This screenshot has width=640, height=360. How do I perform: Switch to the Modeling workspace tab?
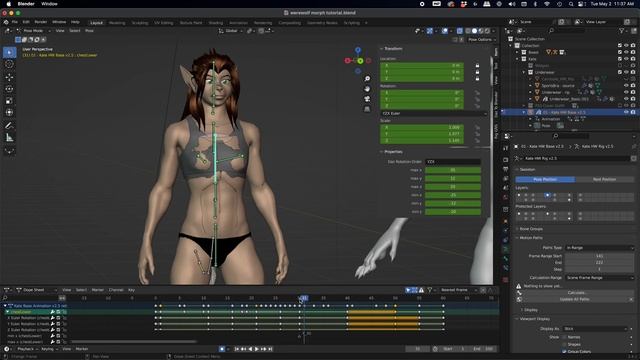pyautogui.click(x=117, y=23)
